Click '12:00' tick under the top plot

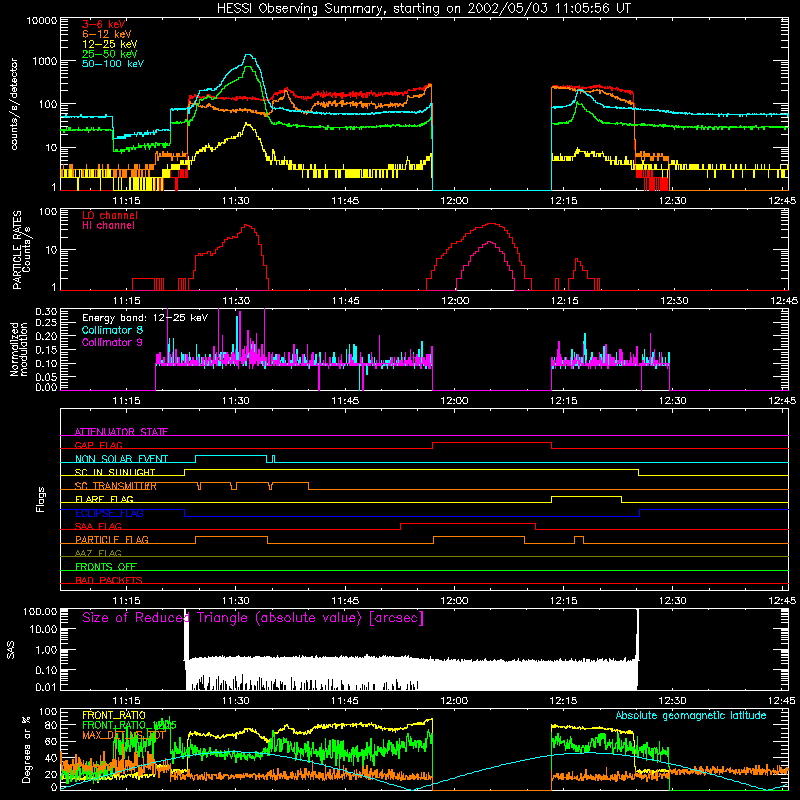[454, 201]
